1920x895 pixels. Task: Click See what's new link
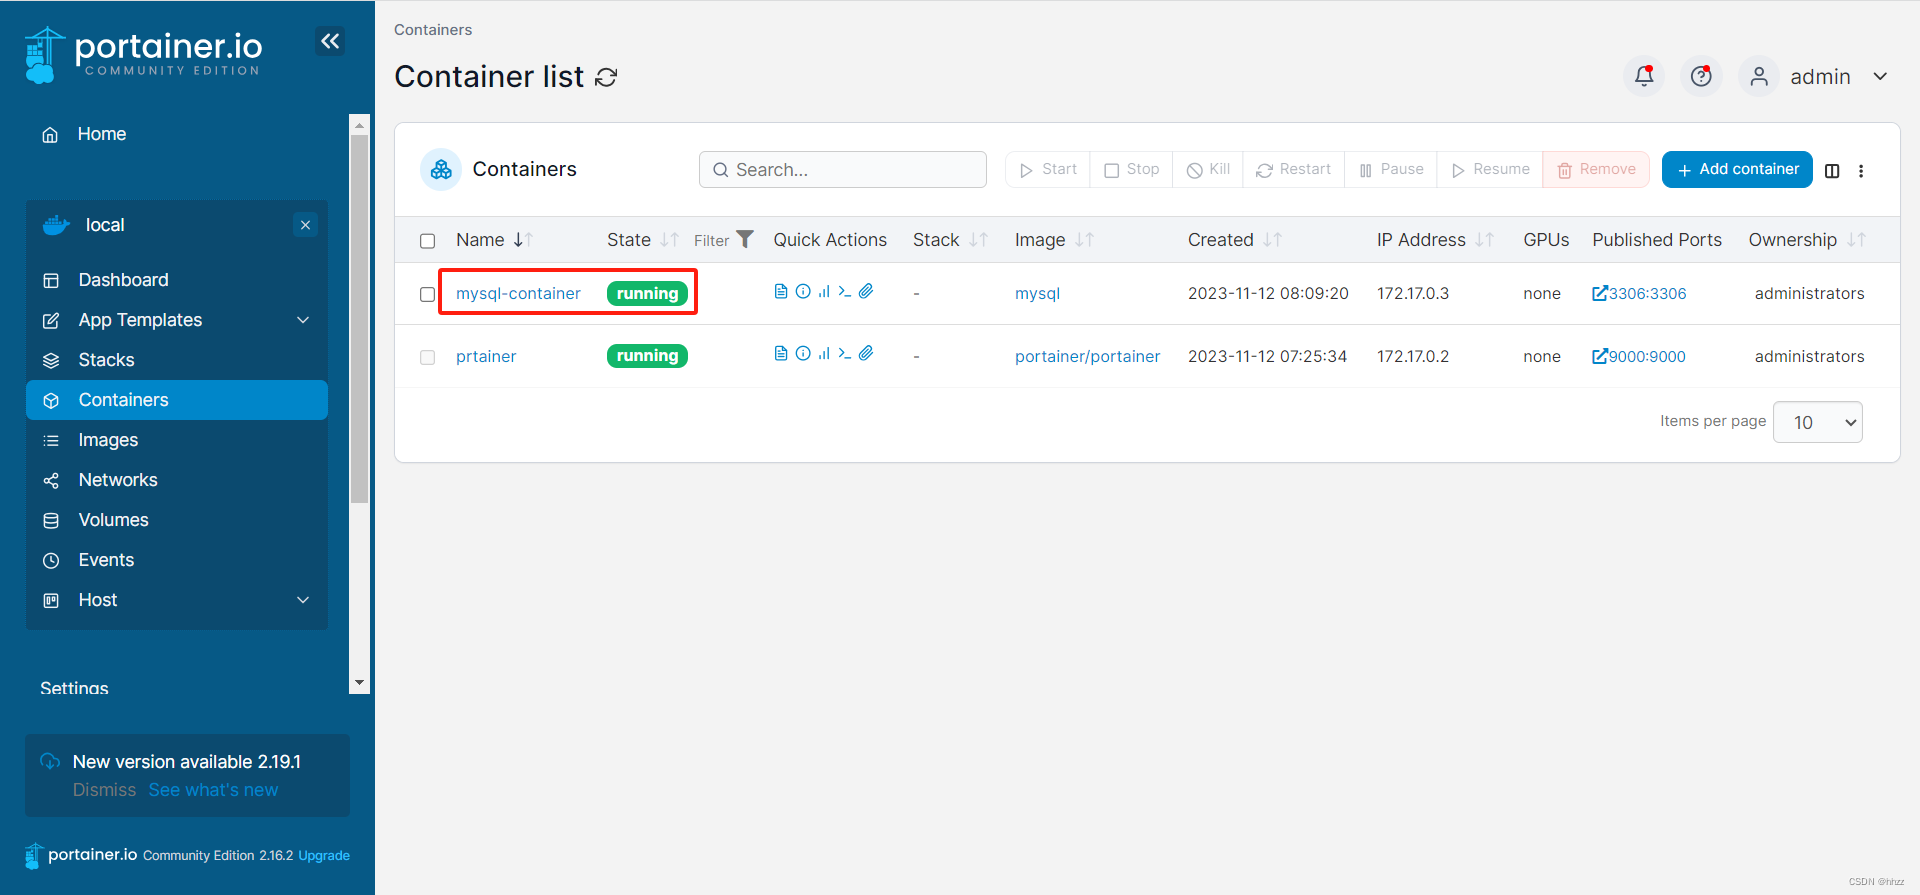213,790
